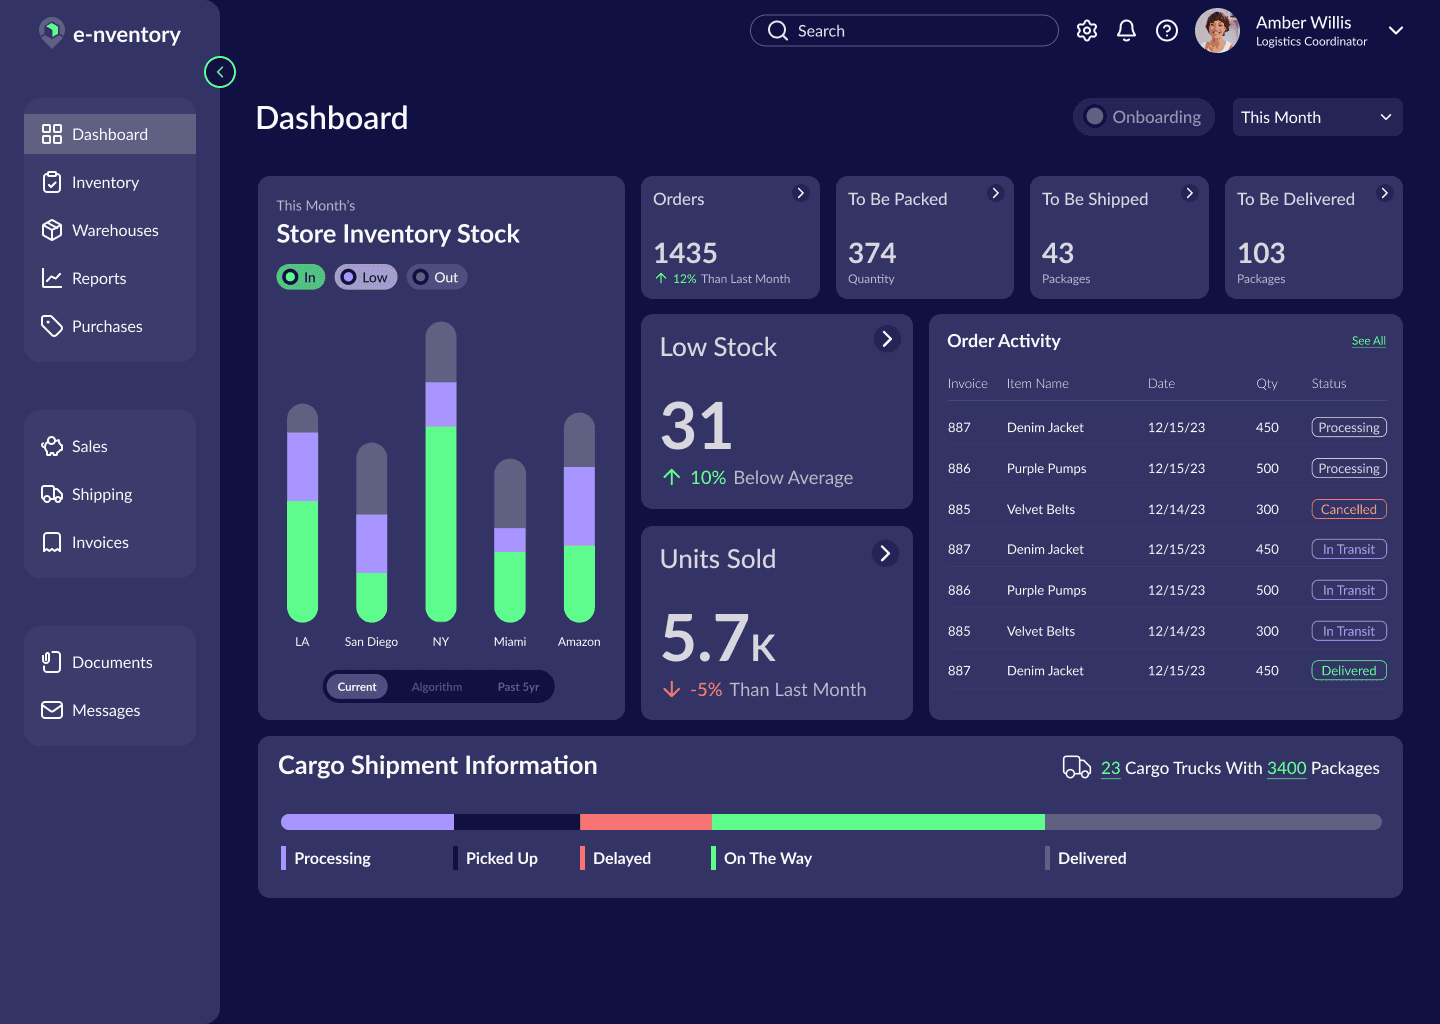Toggle the Low stock filter

point(366,277)
